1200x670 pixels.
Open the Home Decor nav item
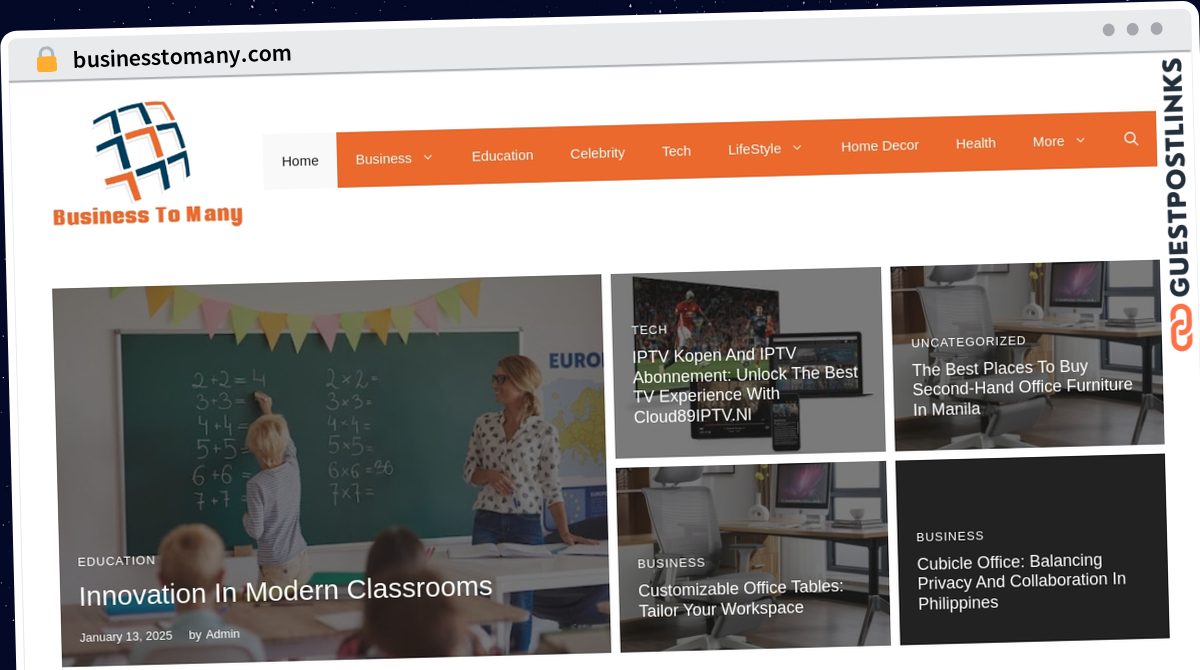pos(880,145)
